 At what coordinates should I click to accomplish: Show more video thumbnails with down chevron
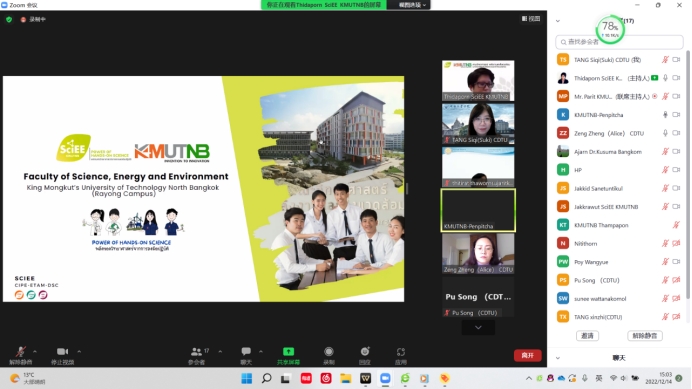coord(478,327)
